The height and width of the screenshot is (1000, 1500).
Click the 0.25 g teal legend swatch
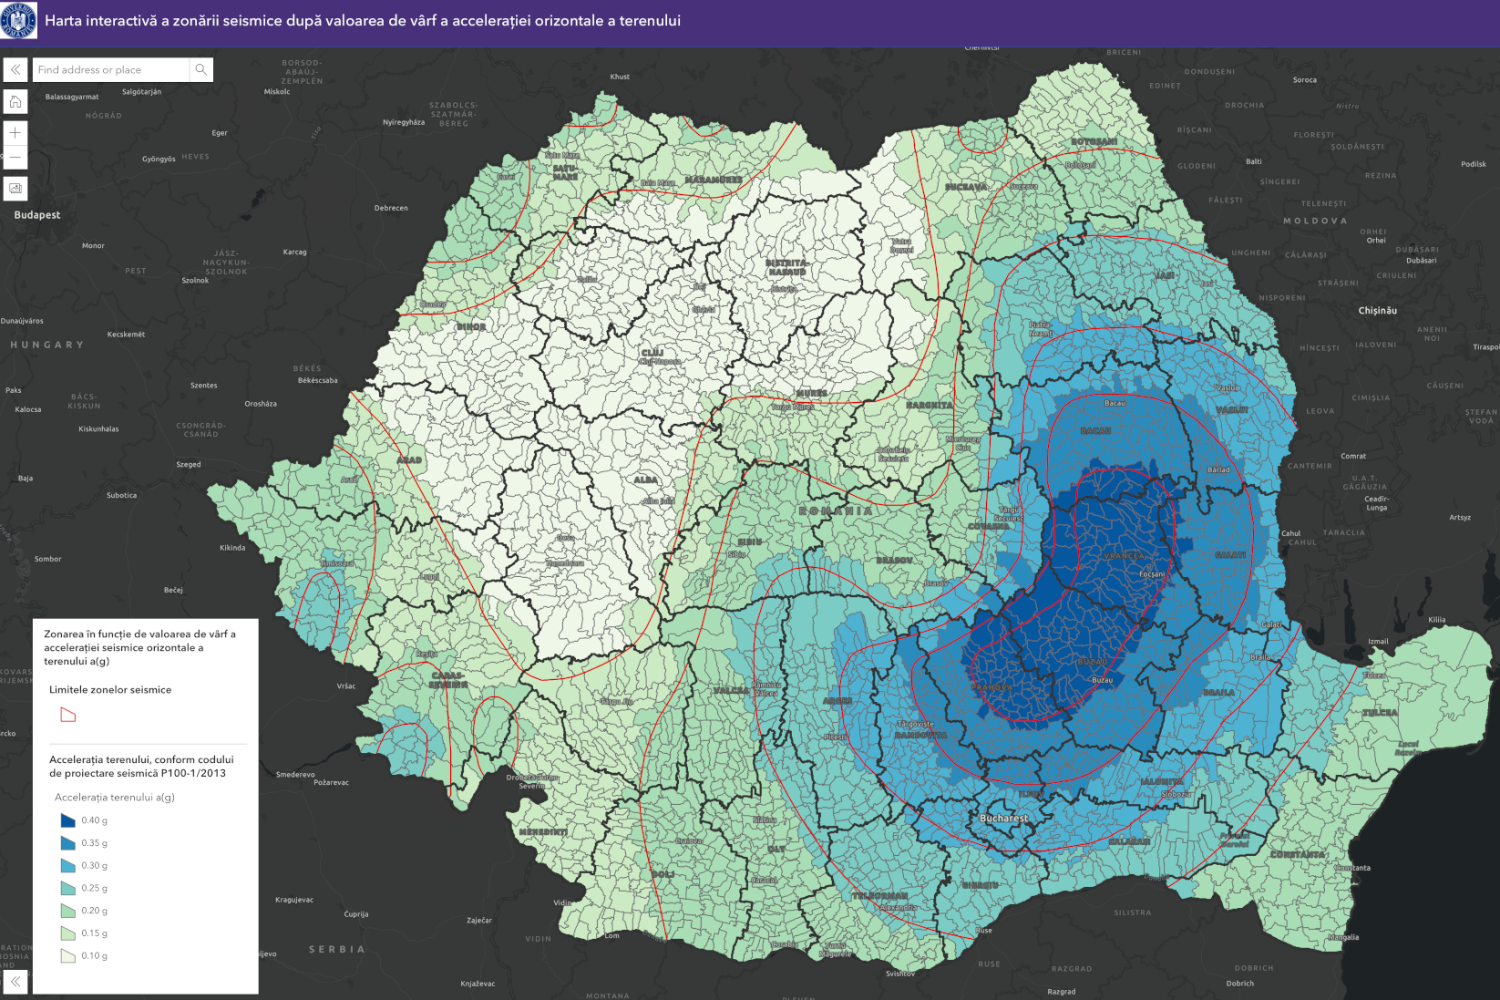click(68, 888)
